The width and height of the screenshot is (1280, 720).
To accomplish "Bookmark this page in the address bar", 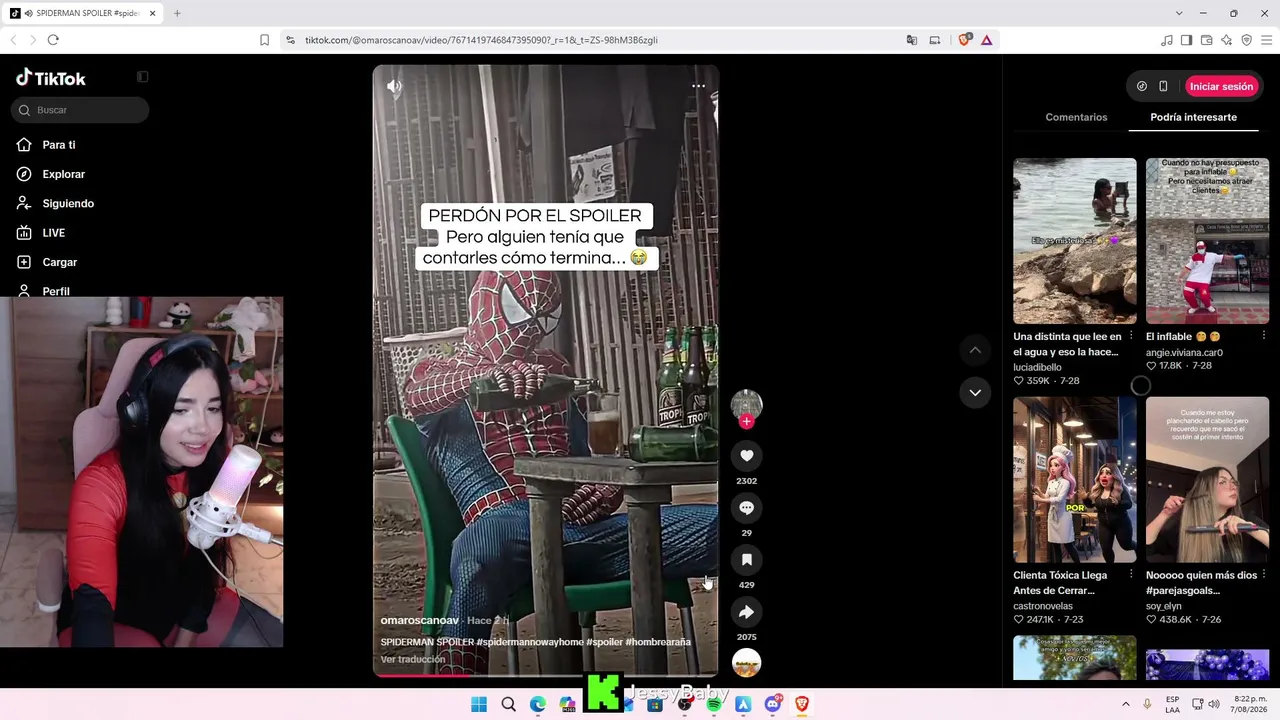I will pos(264,40).
